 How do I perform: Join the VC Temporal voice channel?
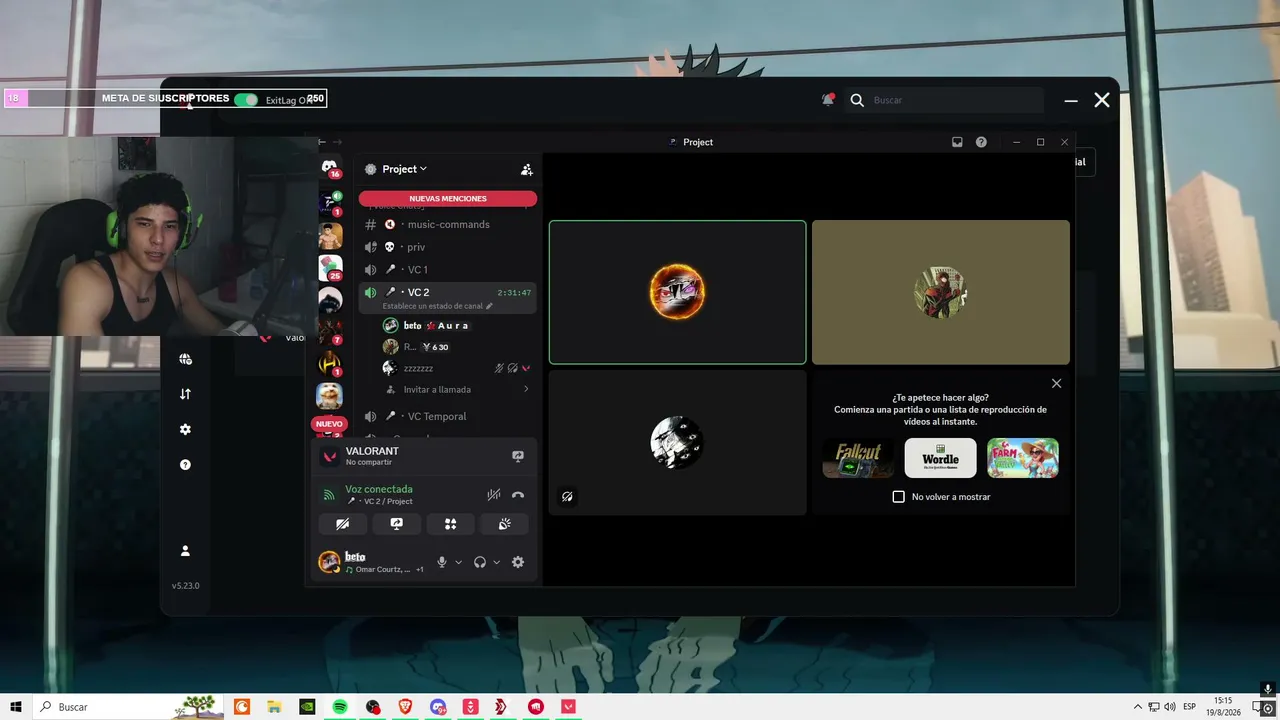point(448,416)
